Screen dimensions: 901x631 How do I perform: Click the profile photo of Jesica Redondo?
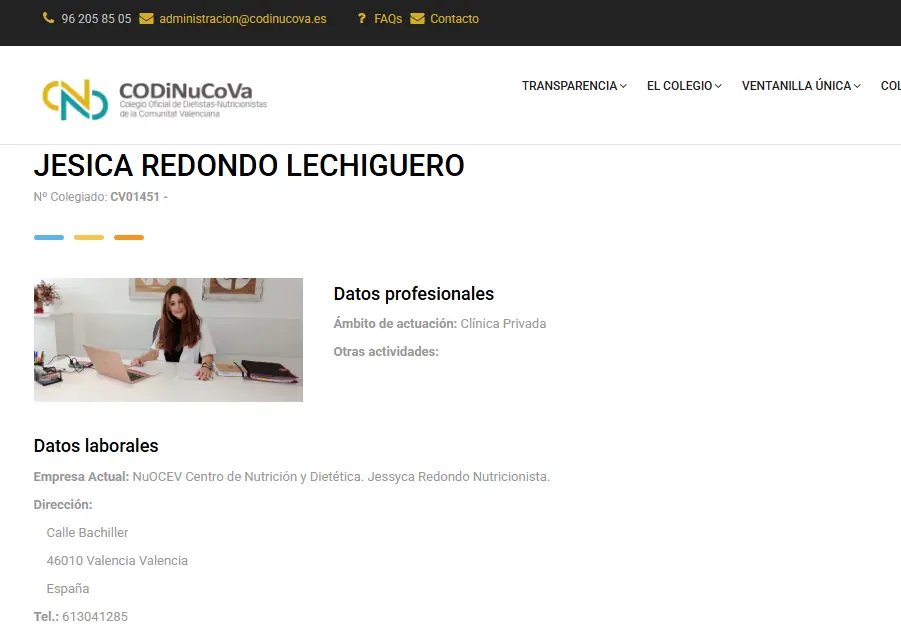point(168,340)
